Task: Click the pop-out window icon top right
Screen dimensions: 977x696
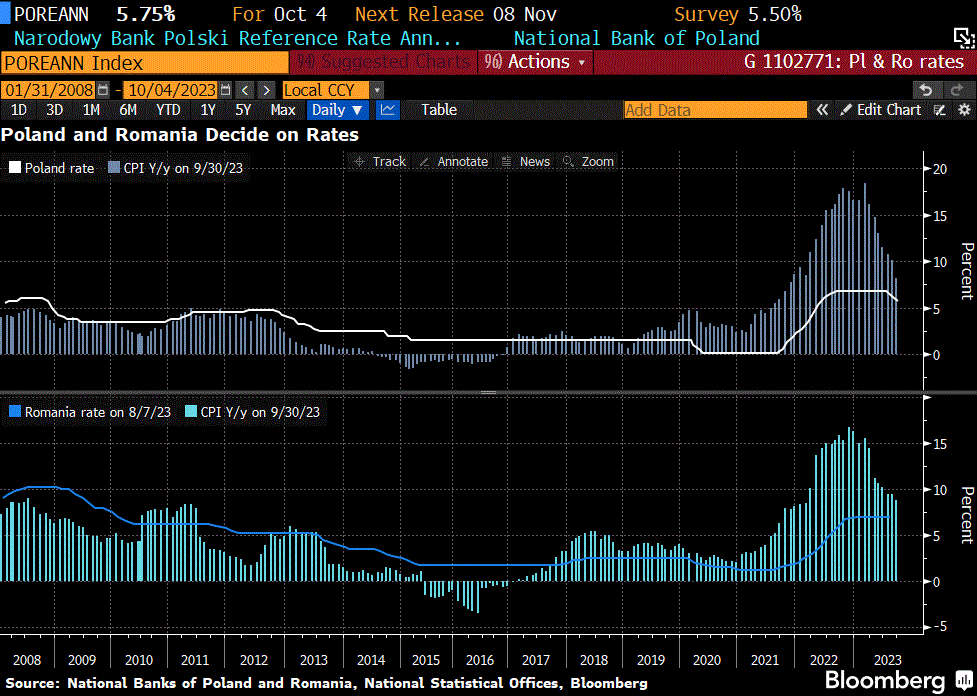Action: click(x=964, y=39)
